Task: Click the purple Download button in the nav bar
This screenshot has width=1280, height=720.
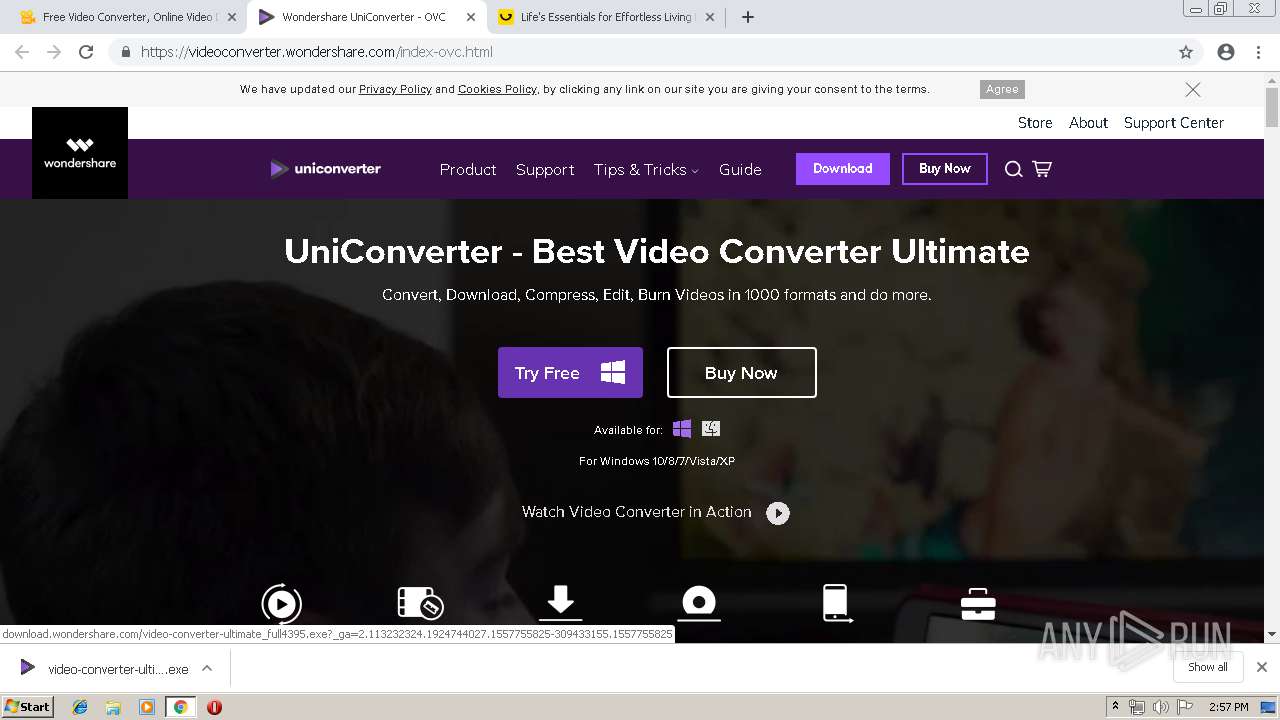Action: 843,169
